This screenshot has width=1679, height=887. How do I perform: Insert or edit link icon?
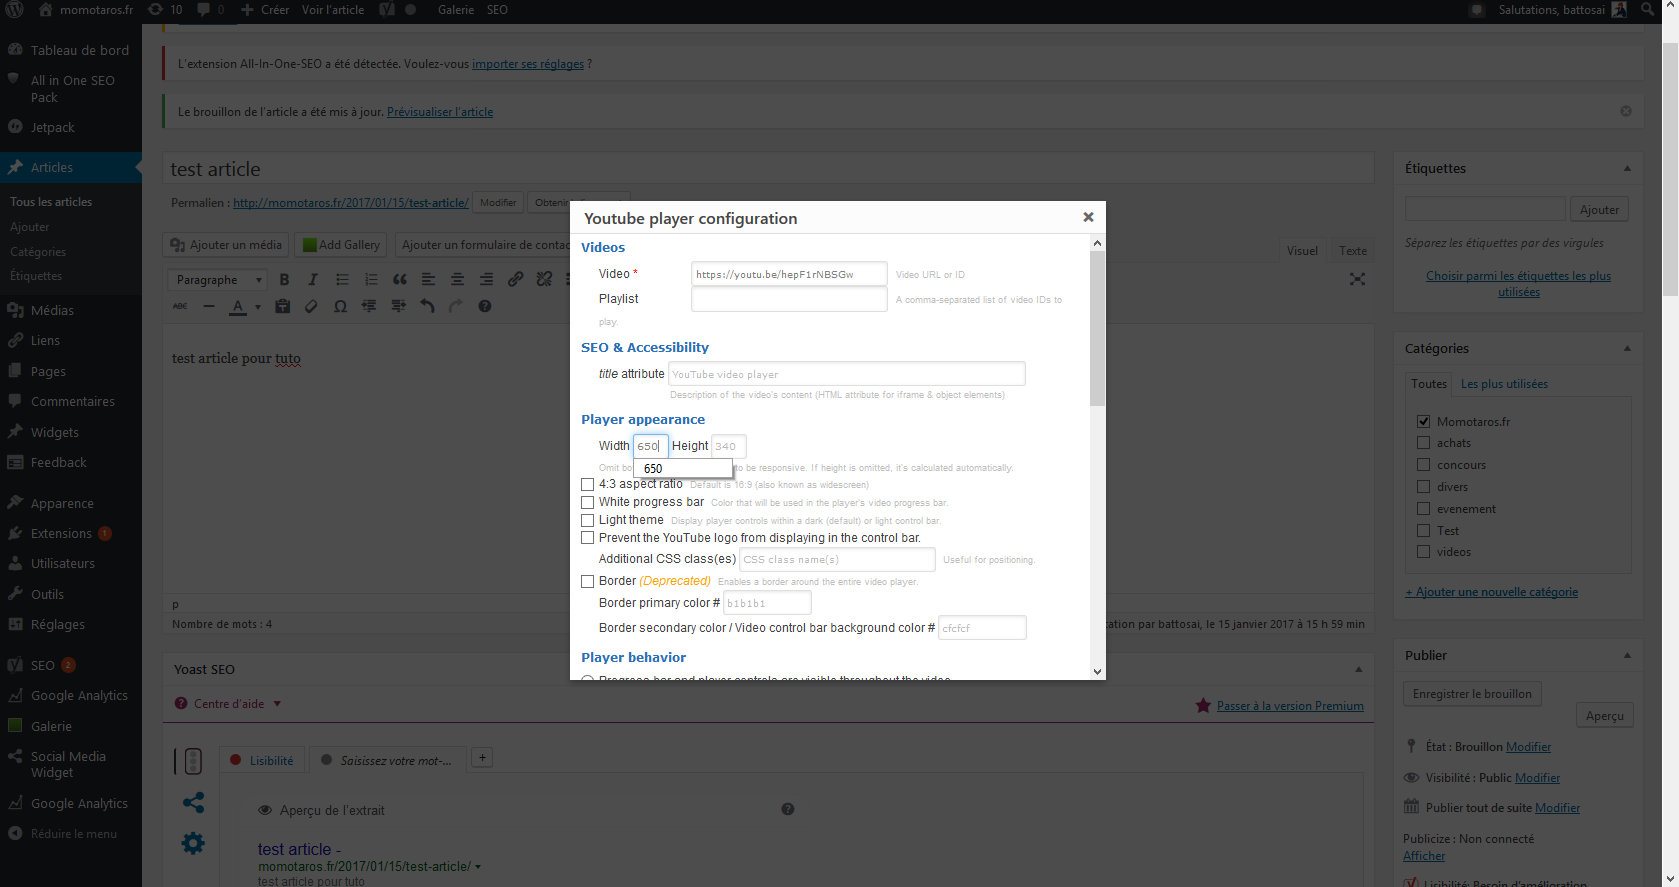point(515,280)
